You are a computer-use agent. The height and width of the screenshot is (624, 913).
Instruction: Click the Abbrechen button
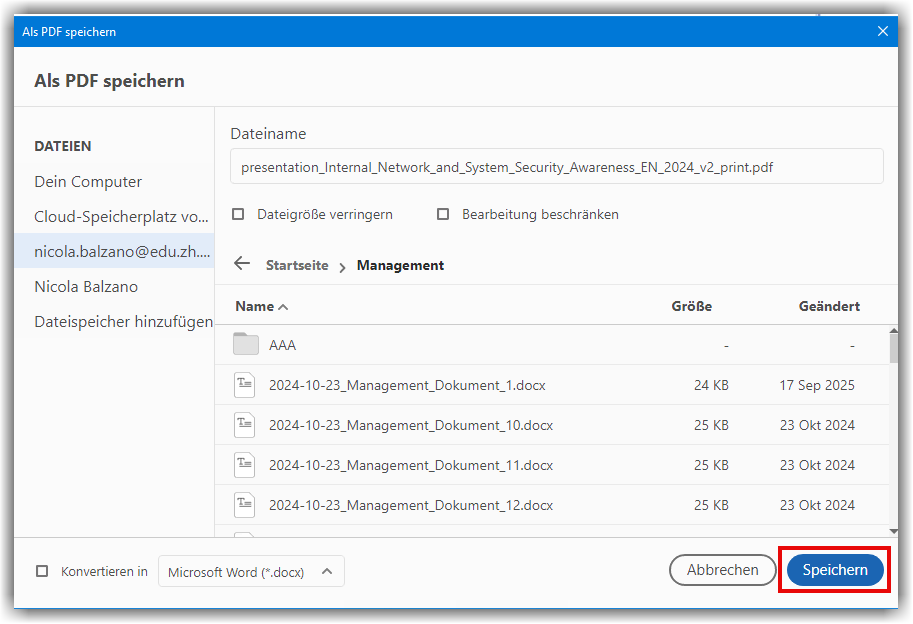[722, 570]
